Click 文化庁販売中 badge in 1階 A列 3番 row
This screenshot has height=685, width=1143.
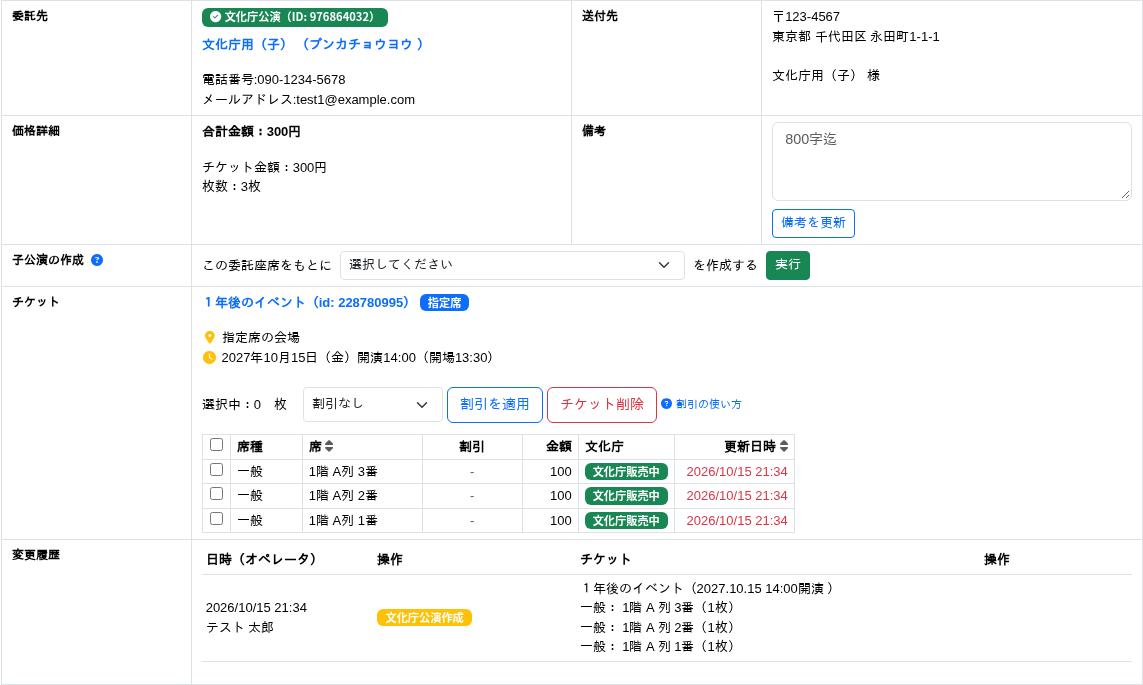tap(626, 471)
